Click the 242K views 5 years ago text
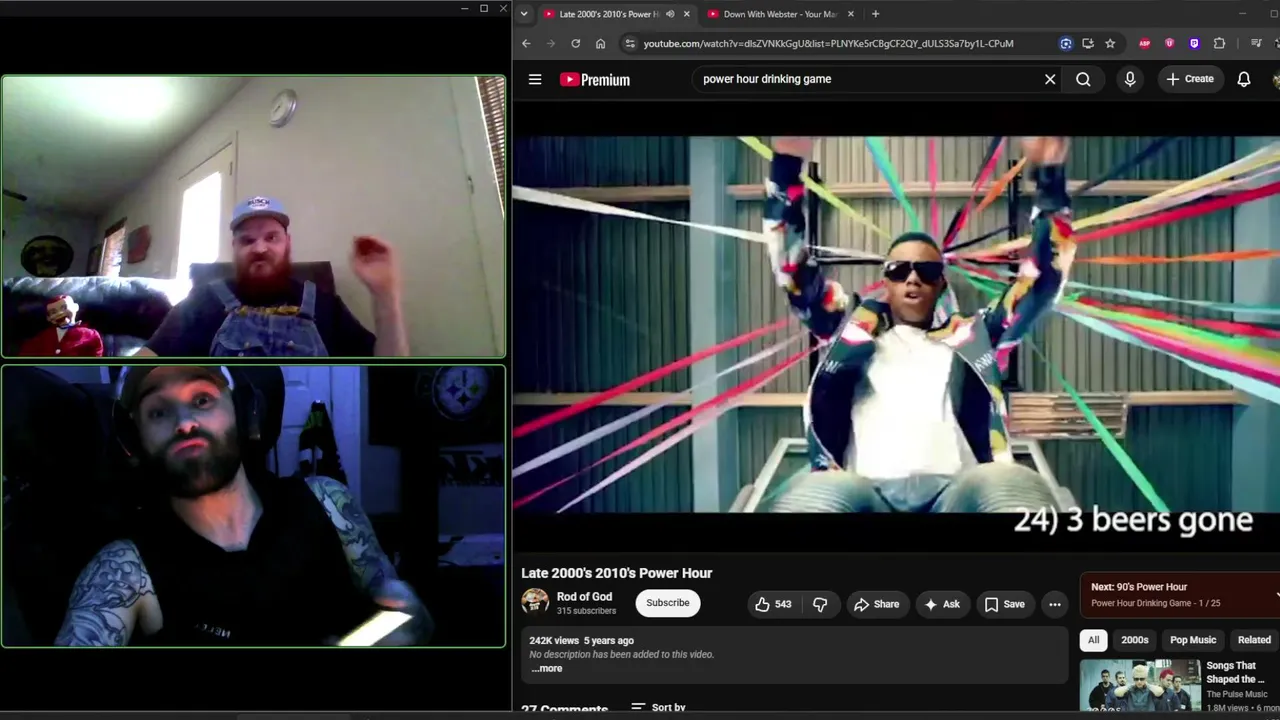The image size is (1280, 720). pos(581,640)
